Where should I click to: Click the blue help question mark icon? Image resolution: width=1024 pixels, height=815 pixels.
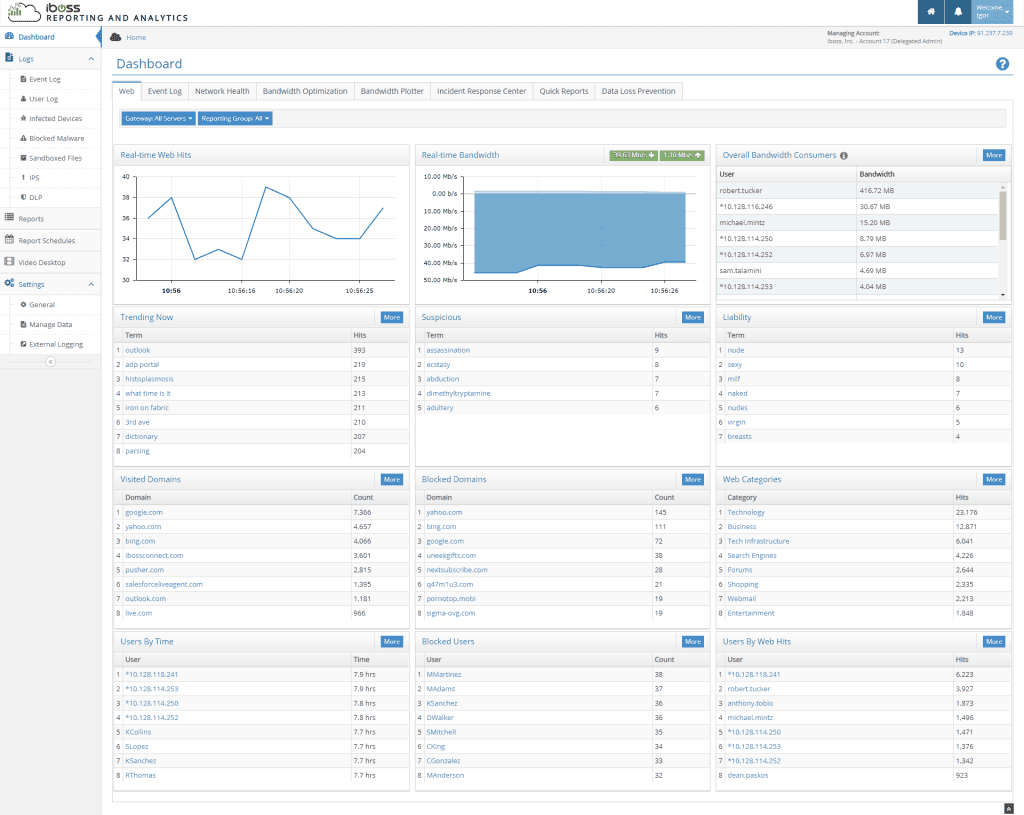(x=1002, y=64)
